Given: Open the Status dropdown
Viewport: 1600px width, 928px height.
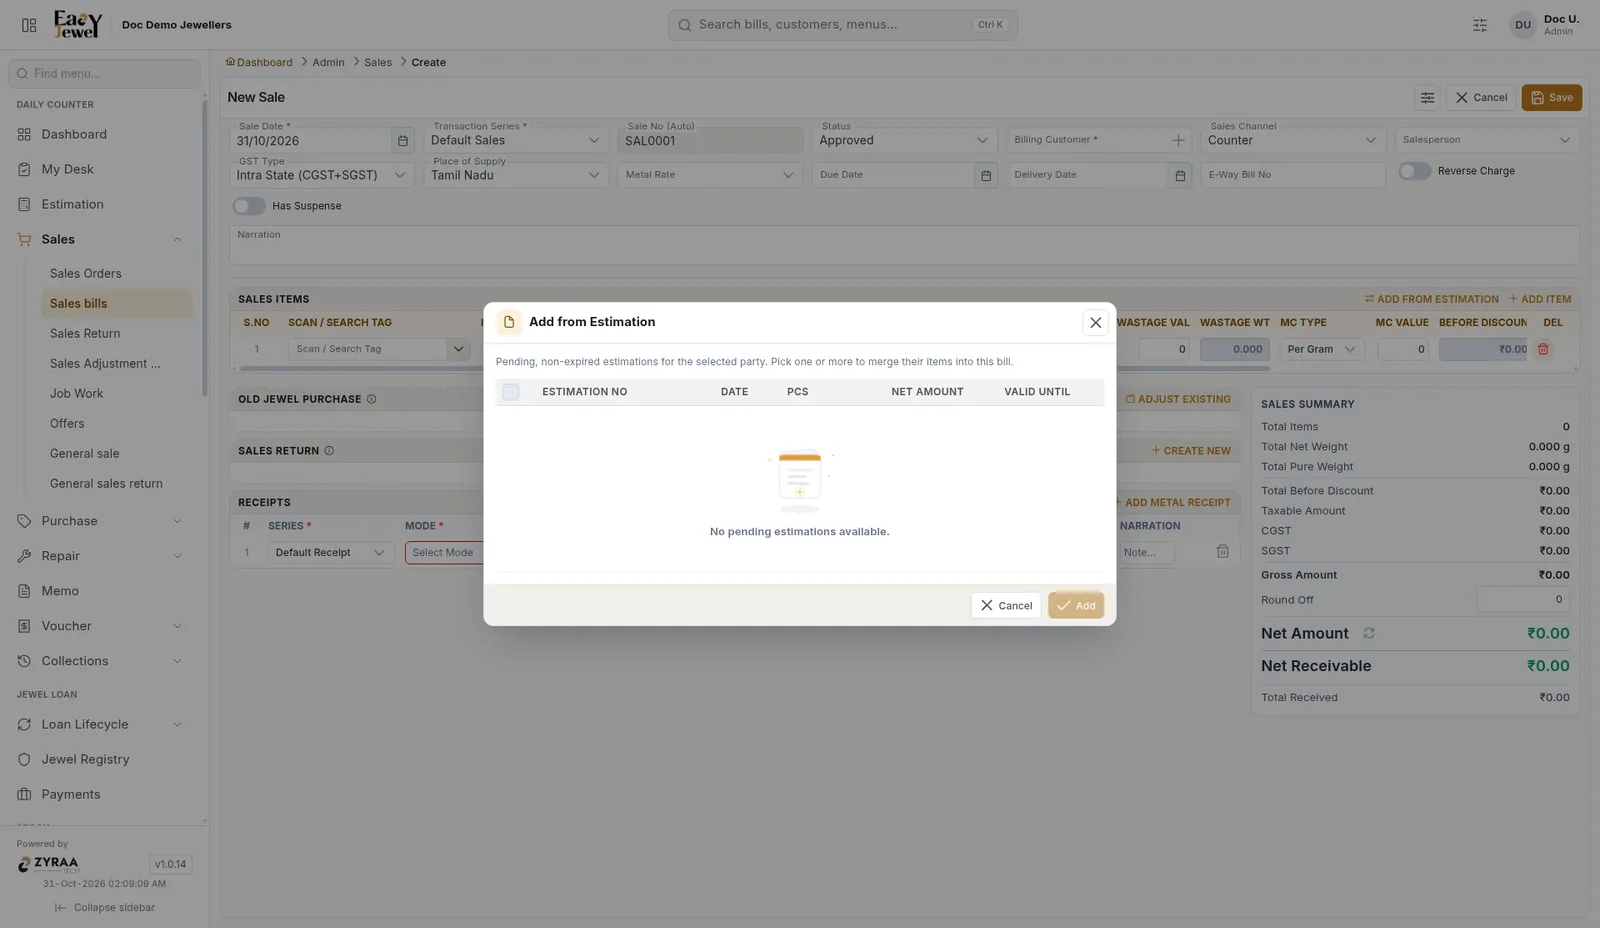Looking at the screenshot, I should point(903,140).
